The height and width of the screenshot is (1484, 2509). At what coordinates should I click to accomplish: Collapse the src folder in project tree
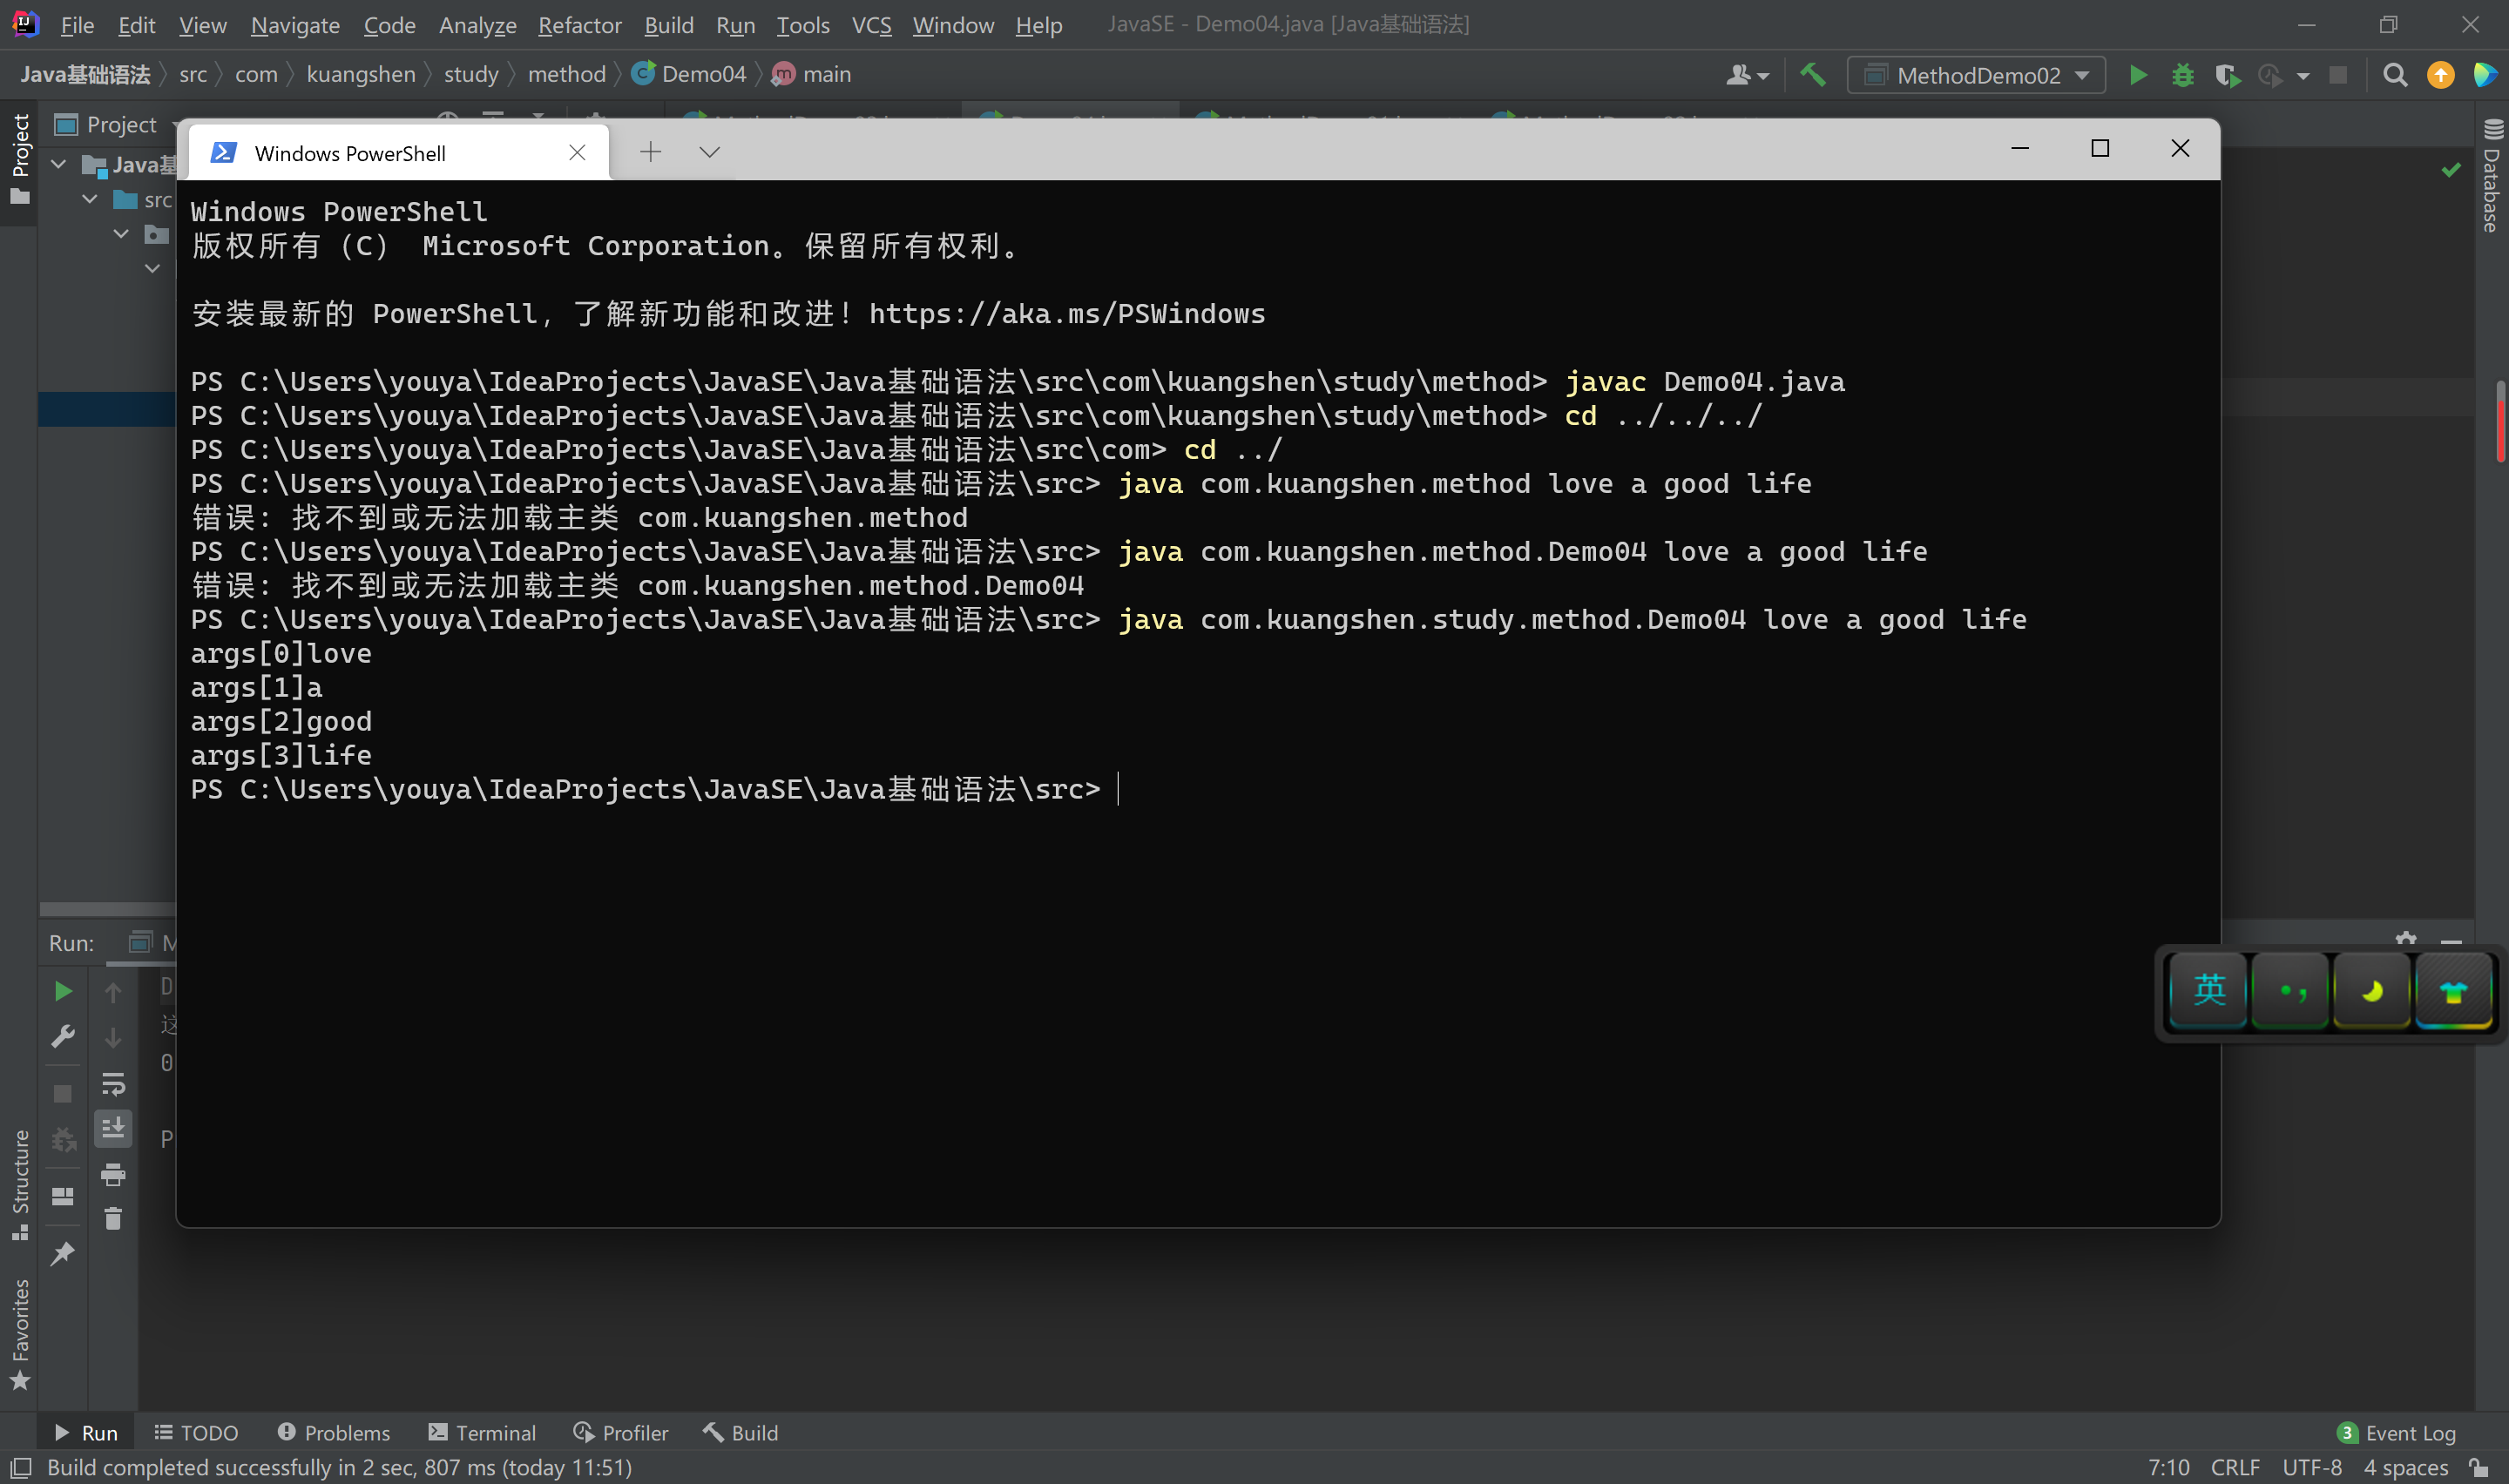(x=90, y=199)
